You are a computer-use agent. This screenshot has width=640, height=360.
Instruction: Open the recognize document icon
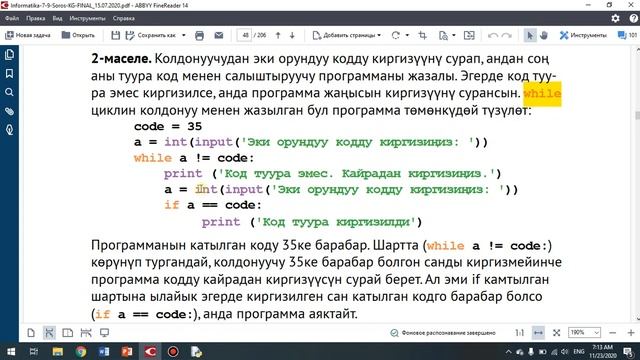coord(443,36)
